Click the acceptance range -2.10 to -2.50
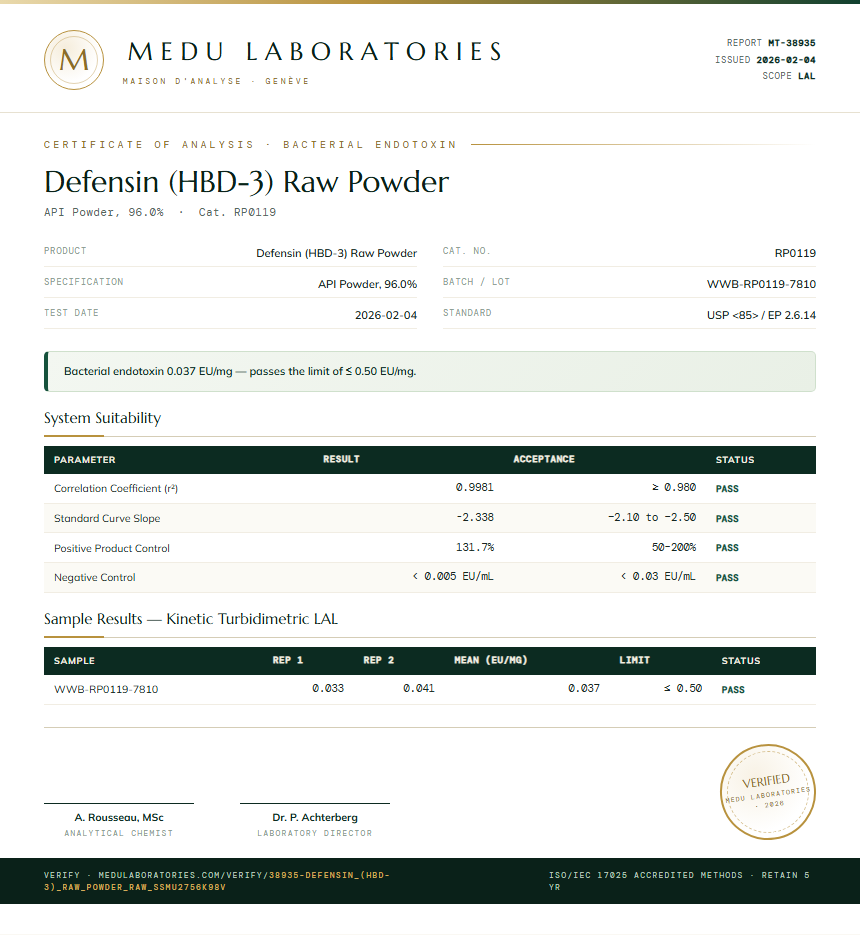 (652, 517)
